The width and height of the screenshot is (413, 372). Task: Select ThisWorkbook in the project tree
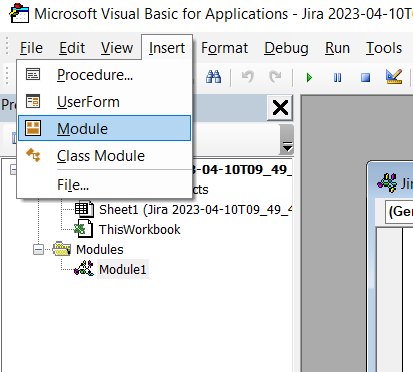(x=140, y=230)
